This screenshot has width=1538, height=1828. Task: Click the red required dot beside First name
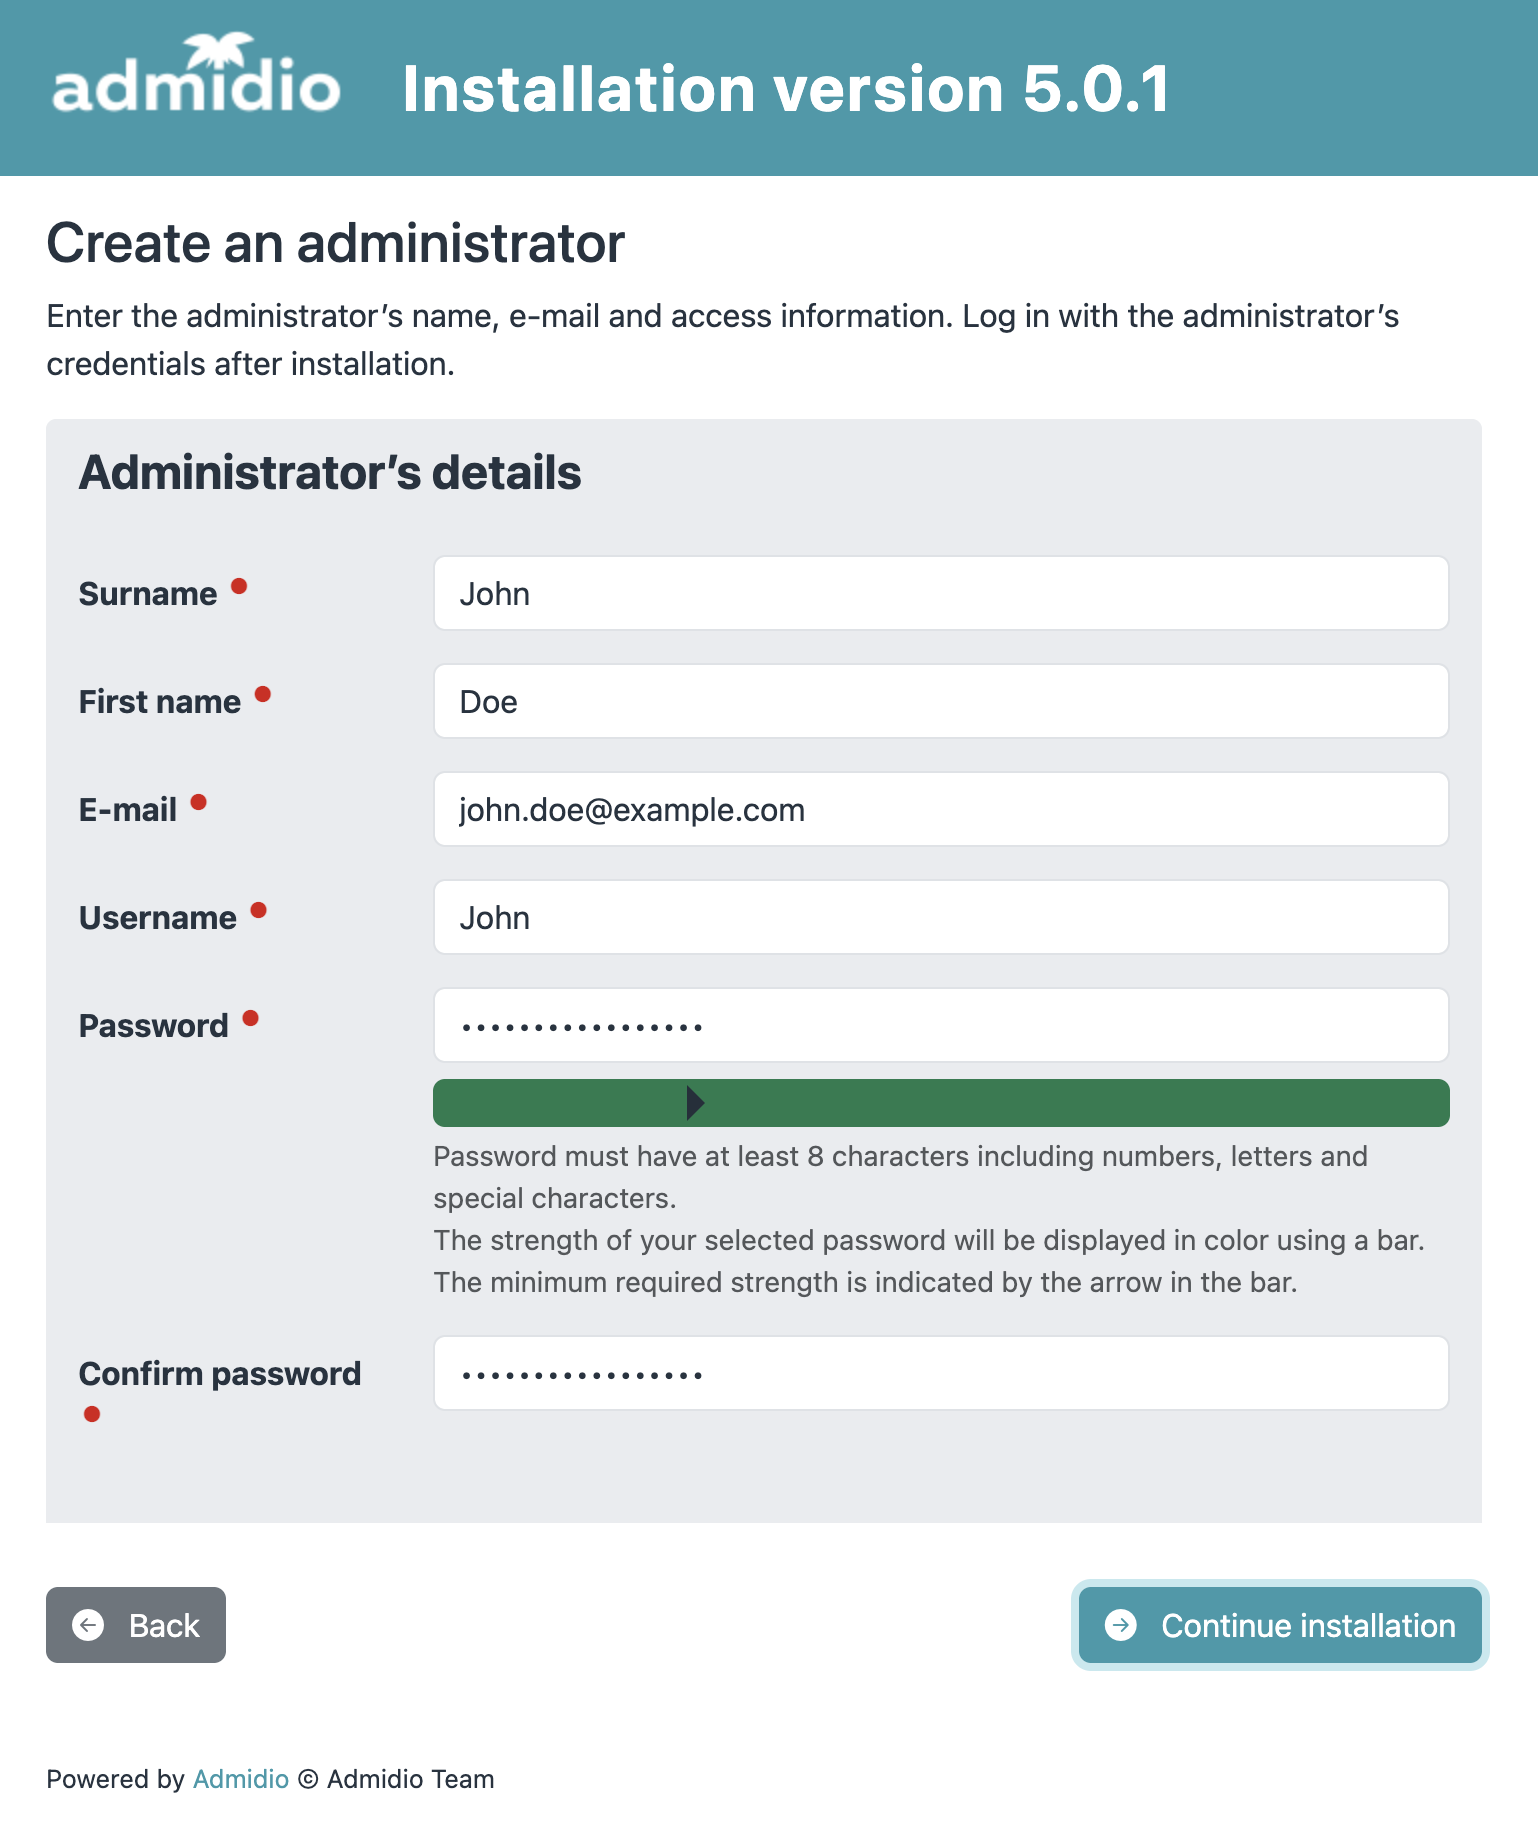coord(263,694)
